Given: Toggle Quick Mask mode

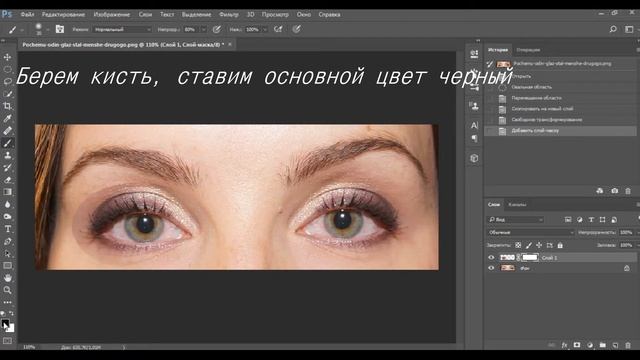Looking at the screenshot, I should 7,341.
